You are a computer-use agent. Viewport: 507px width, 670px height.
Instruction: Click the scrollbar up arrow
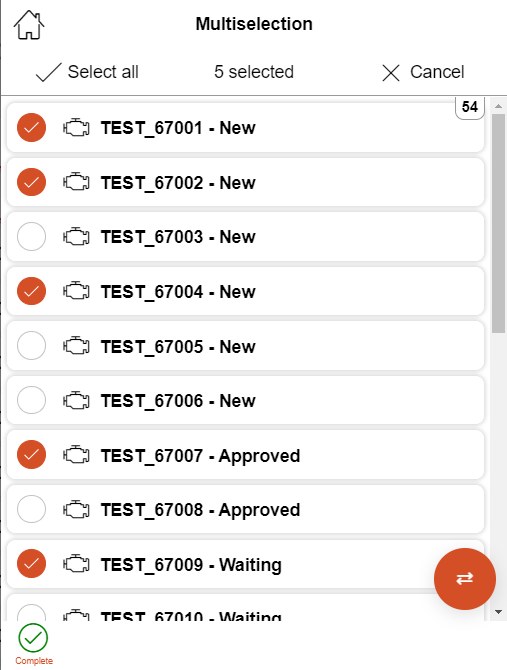point(498,106)
